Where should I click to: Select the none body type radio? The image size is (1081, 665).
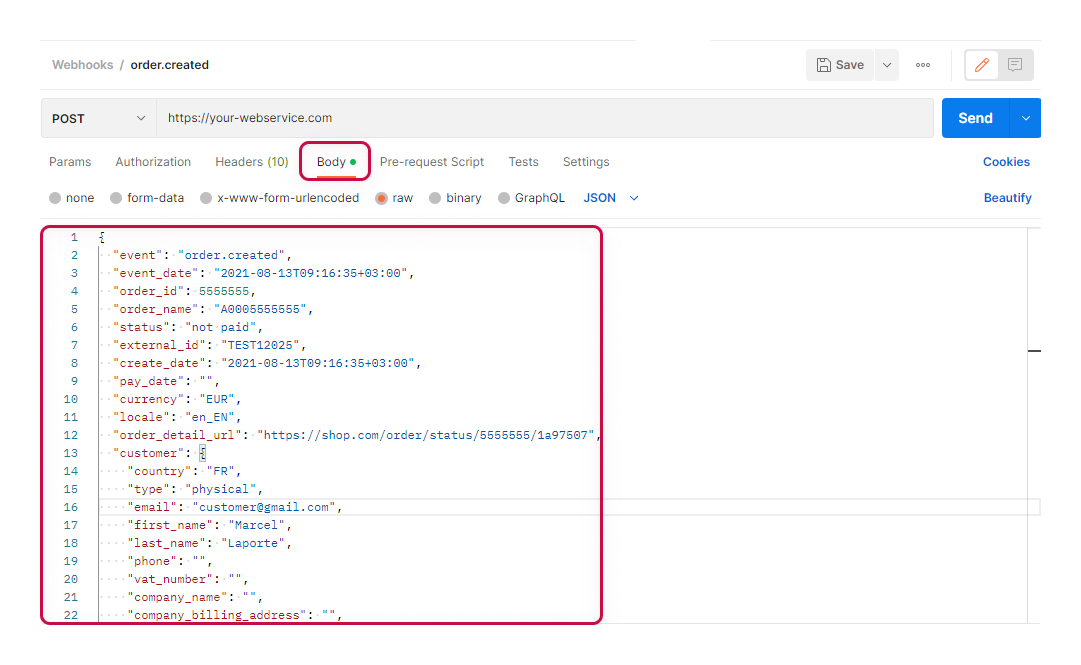pos(55,198)
